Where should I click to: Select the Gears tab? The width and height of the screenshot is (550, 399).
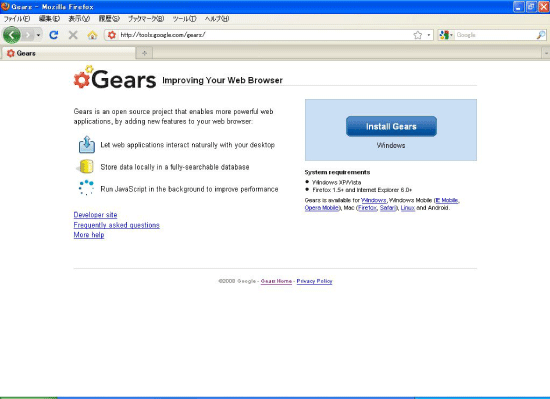[68, 53]
